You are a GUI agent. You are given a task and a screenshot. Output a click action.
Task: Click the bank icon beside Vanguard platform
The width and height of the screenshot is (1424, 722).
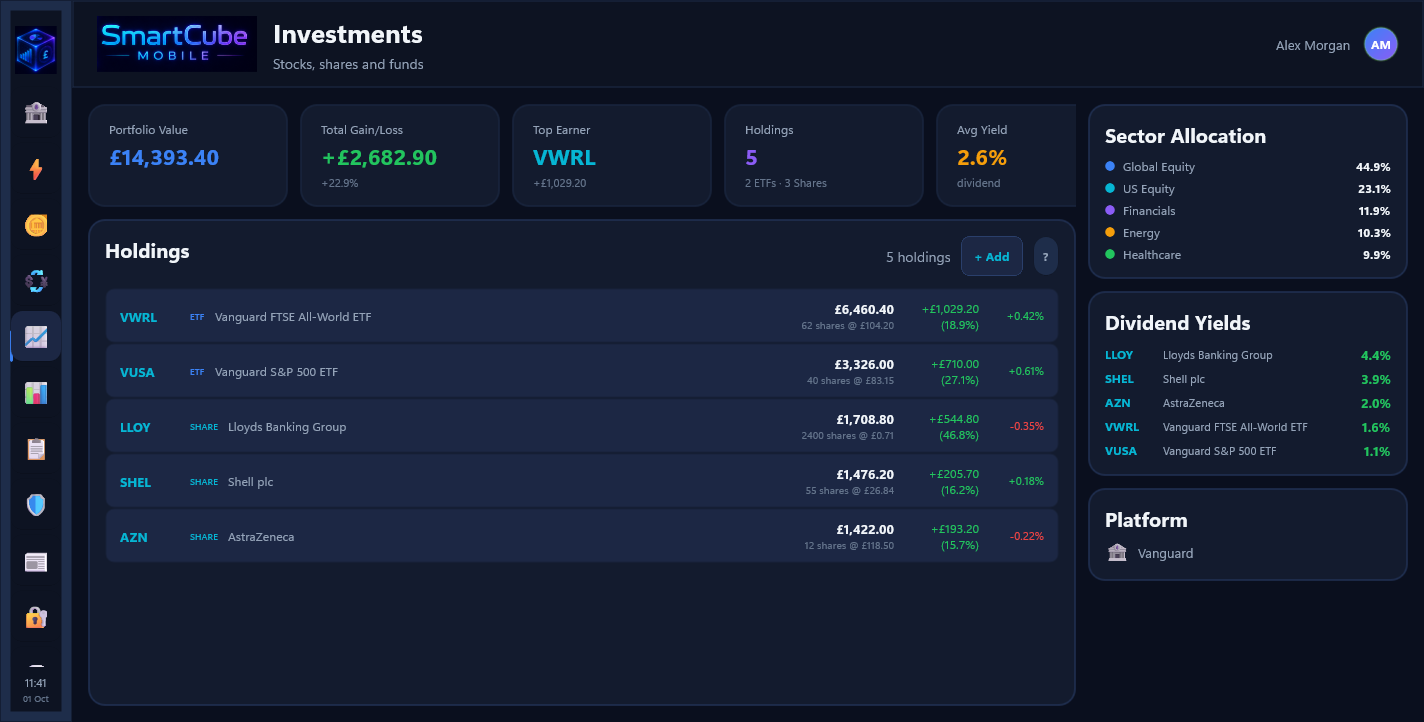(1118, 553)
